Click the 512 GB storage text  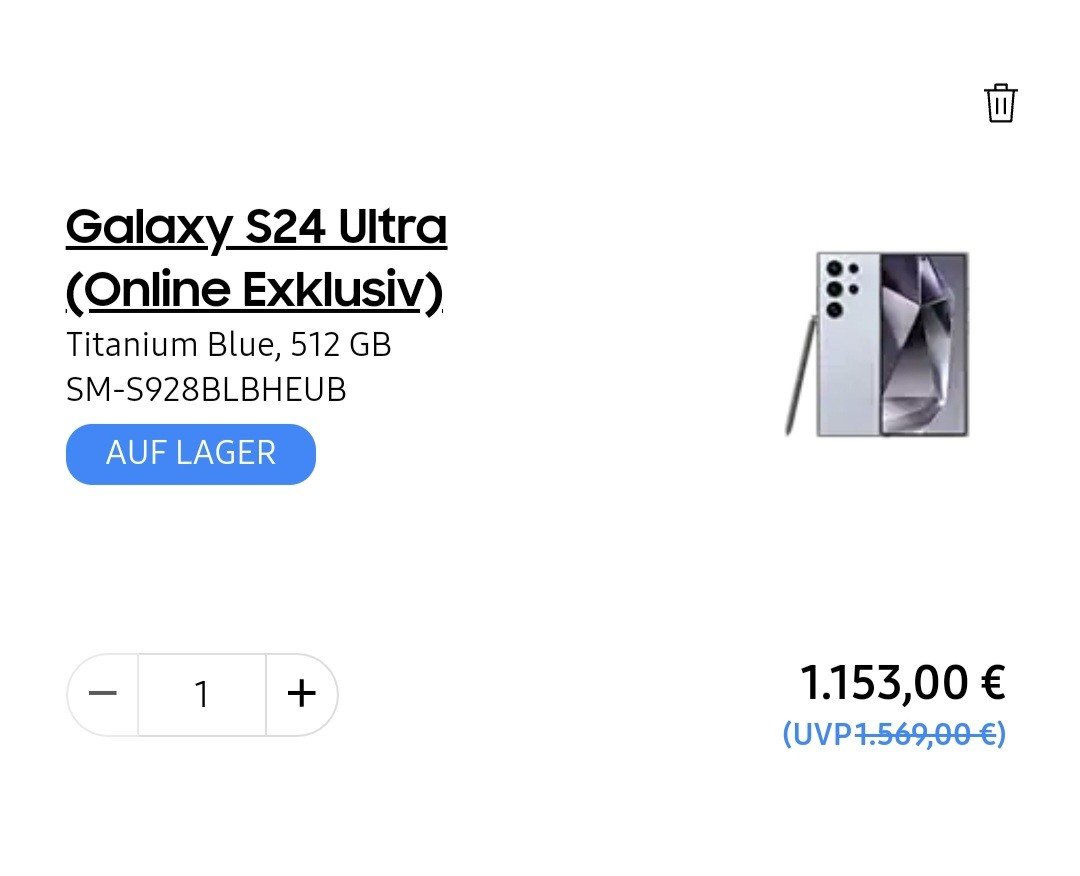coord(341,345)
